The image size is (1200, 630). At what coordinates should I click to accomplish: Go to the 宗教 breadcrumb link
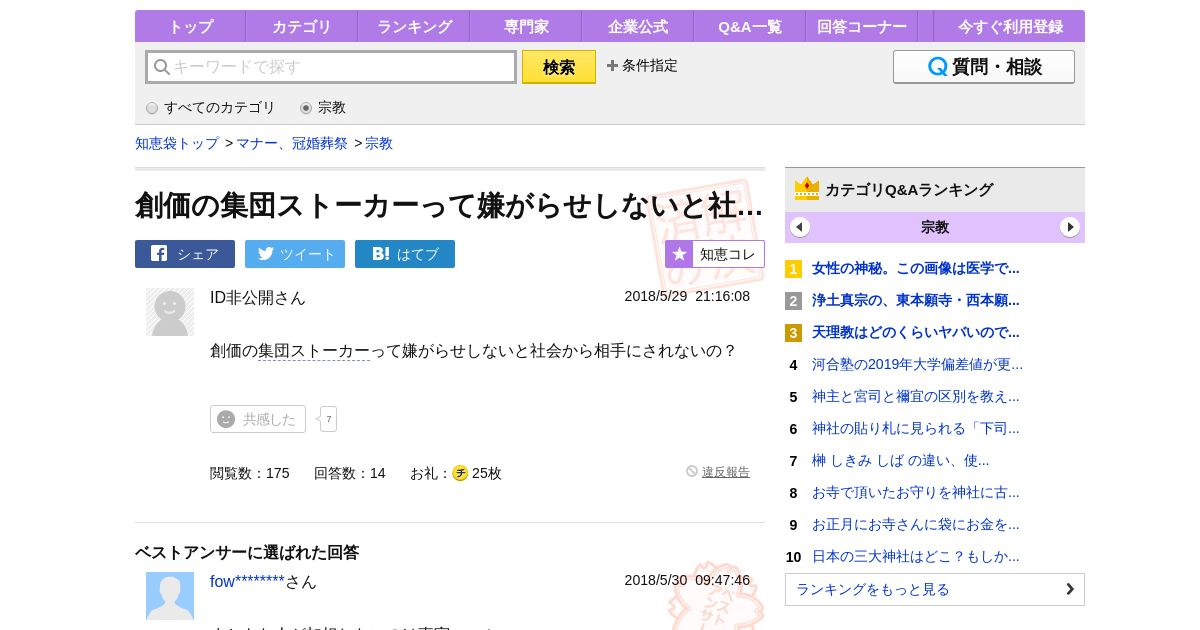tap(379, 143)
